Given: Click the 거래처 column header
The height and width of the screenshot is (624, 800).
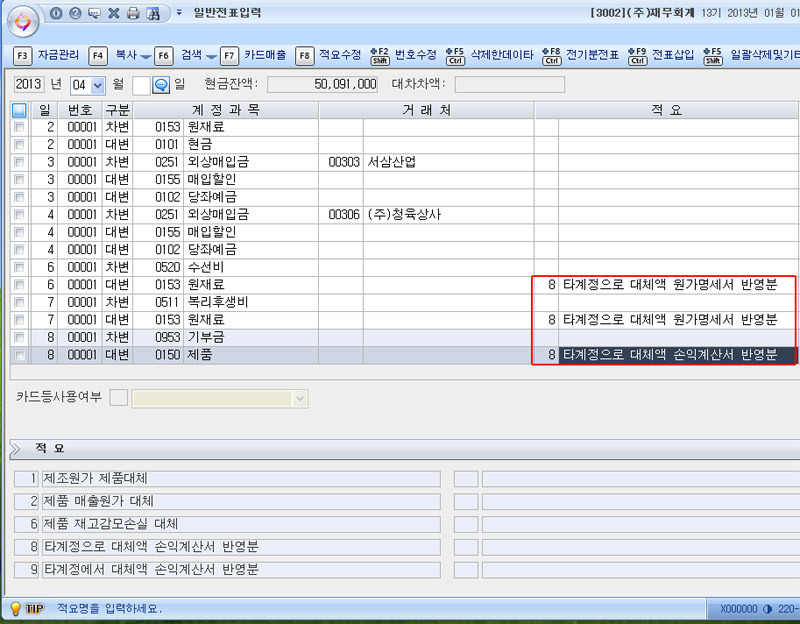Looking at the screenshot, I should (x=427, y=110).
